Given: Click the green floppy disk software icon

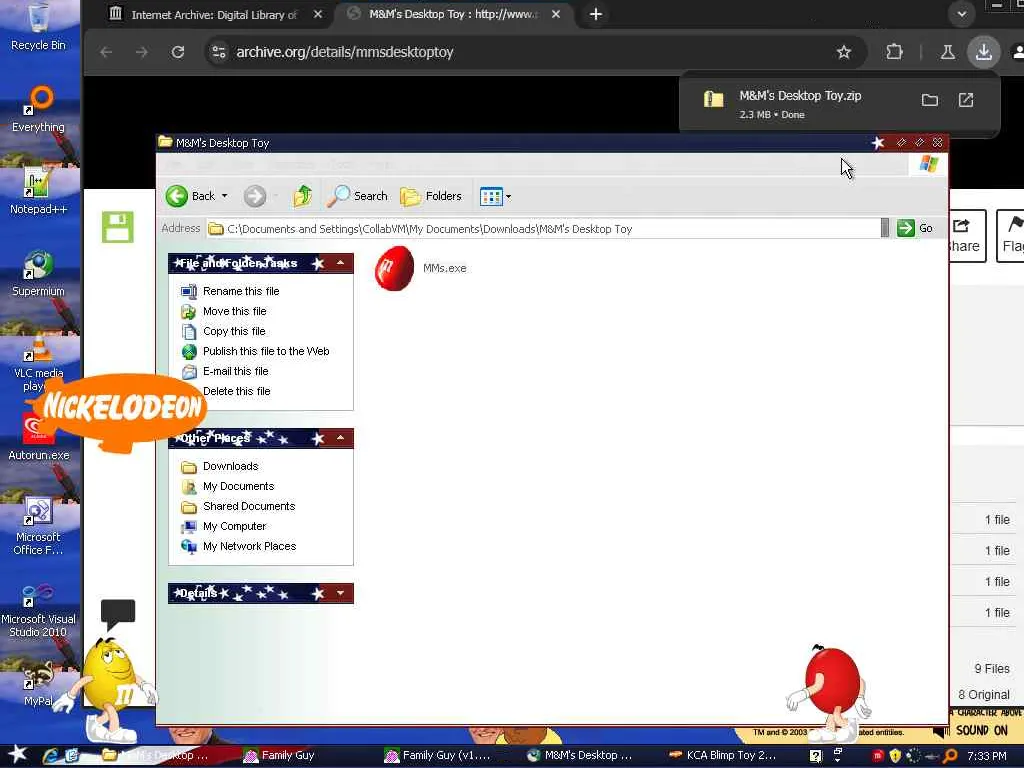Looking at the screenshot, I should (118, 227).
